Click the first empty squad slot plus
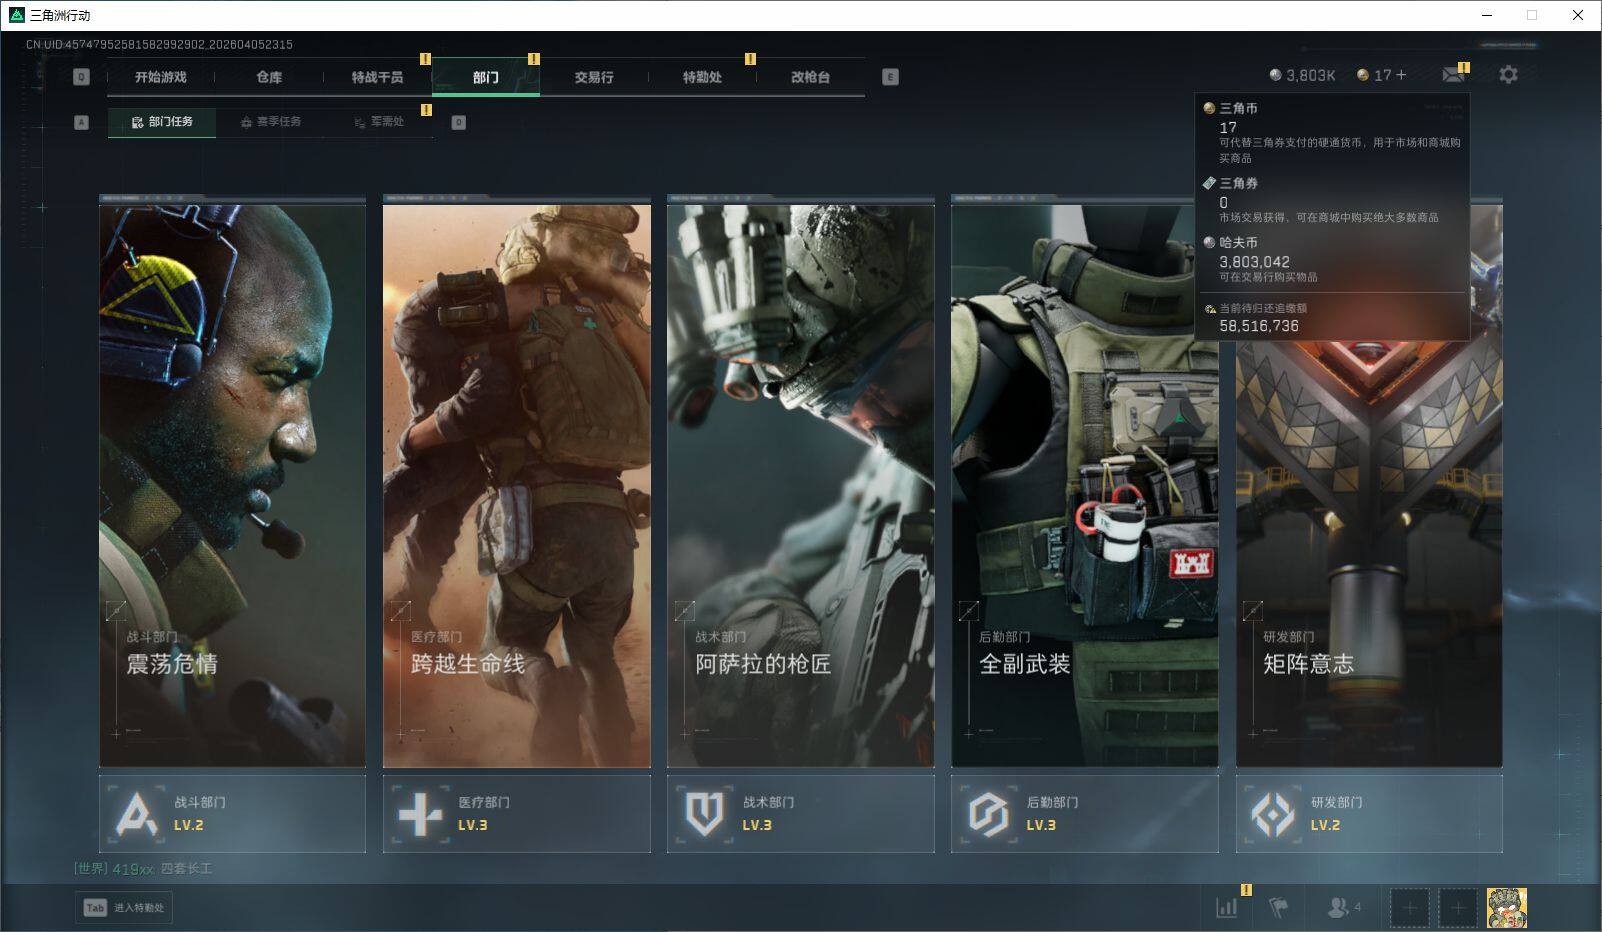 pyautogui.click(x=1410, y=907)
